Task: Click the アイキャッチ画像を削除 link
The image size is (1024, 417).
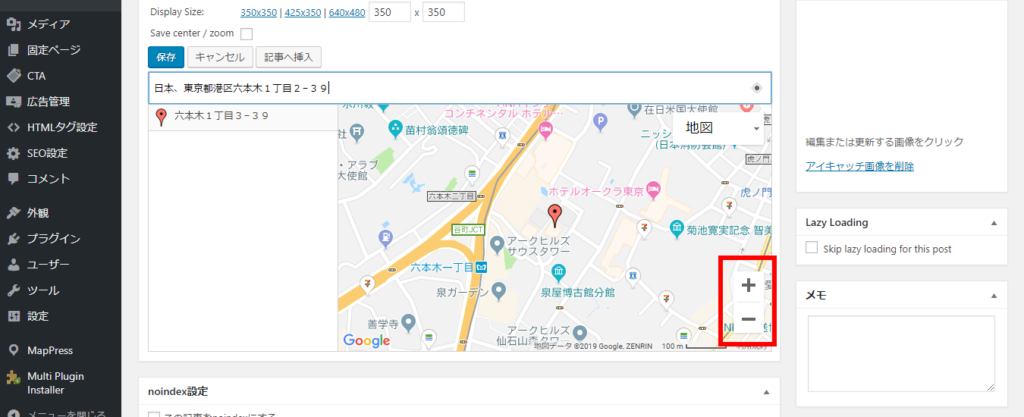Action: tap(859, 166)
